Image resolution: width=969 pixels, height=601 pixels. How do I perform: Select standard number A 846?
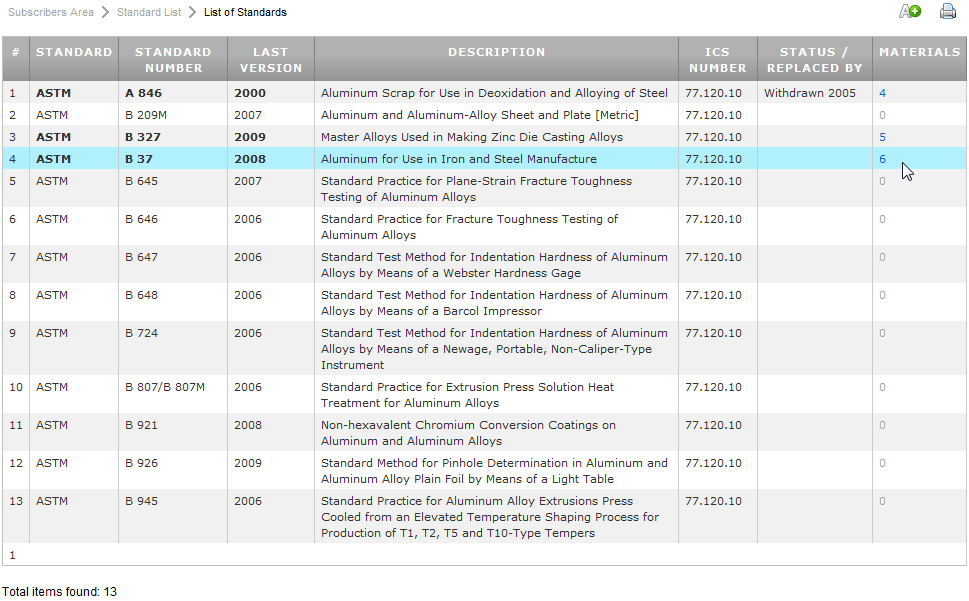143,93
